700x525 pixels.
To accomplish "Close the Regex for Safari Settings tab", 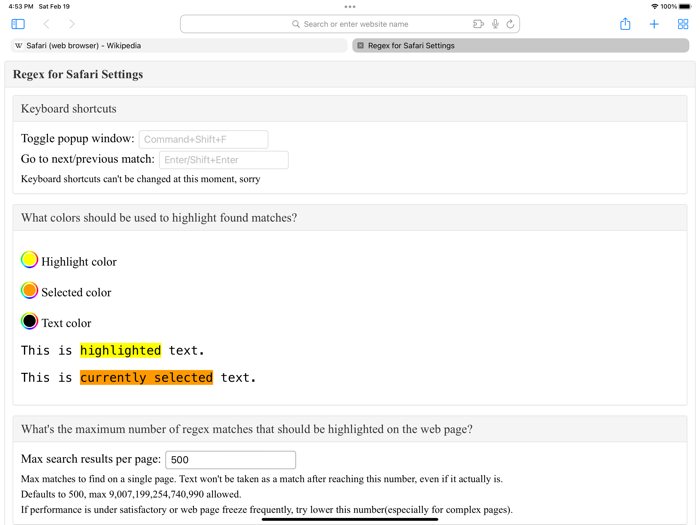I will point(360,46).
